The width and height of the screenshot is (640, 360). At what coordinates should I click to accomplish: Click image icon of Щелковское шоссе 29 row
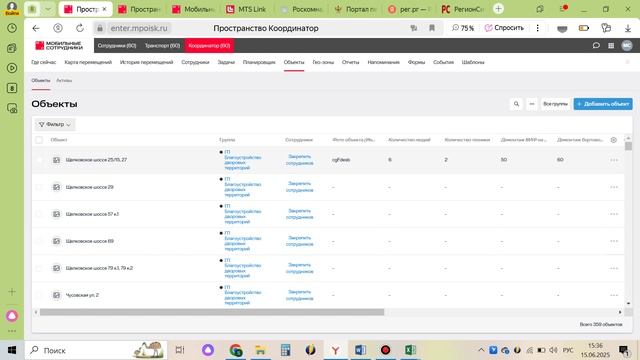(x=56, y=187)
